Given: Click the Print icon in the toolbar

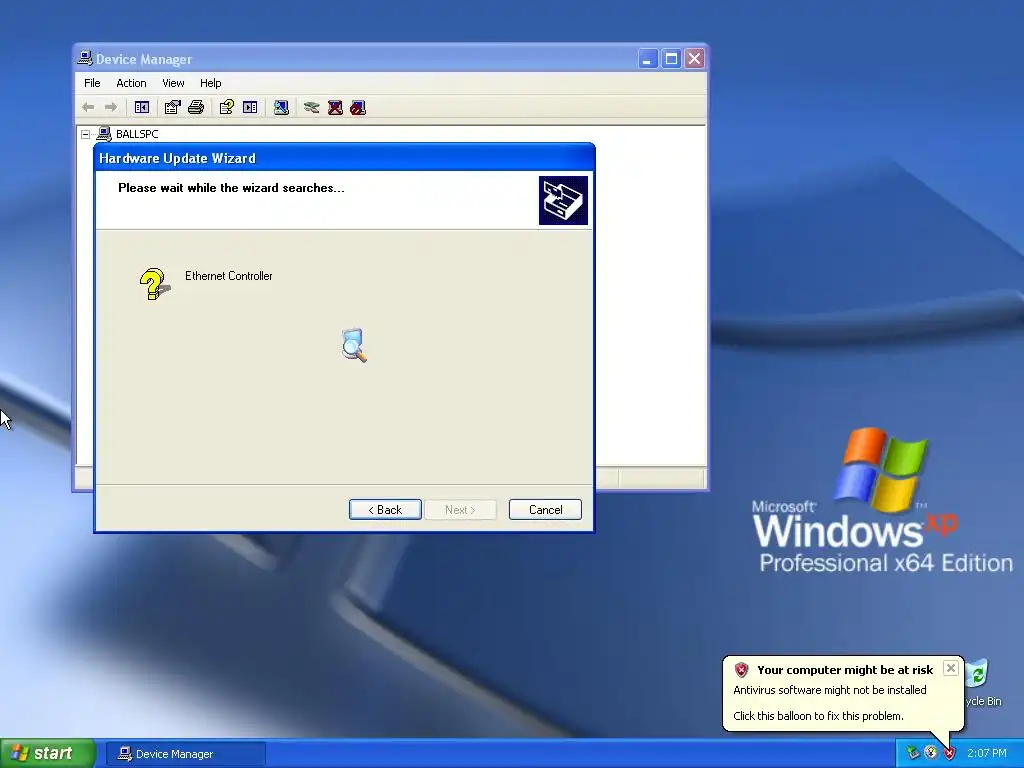Looking at the screenshot, I should click(x=196, y=107).
